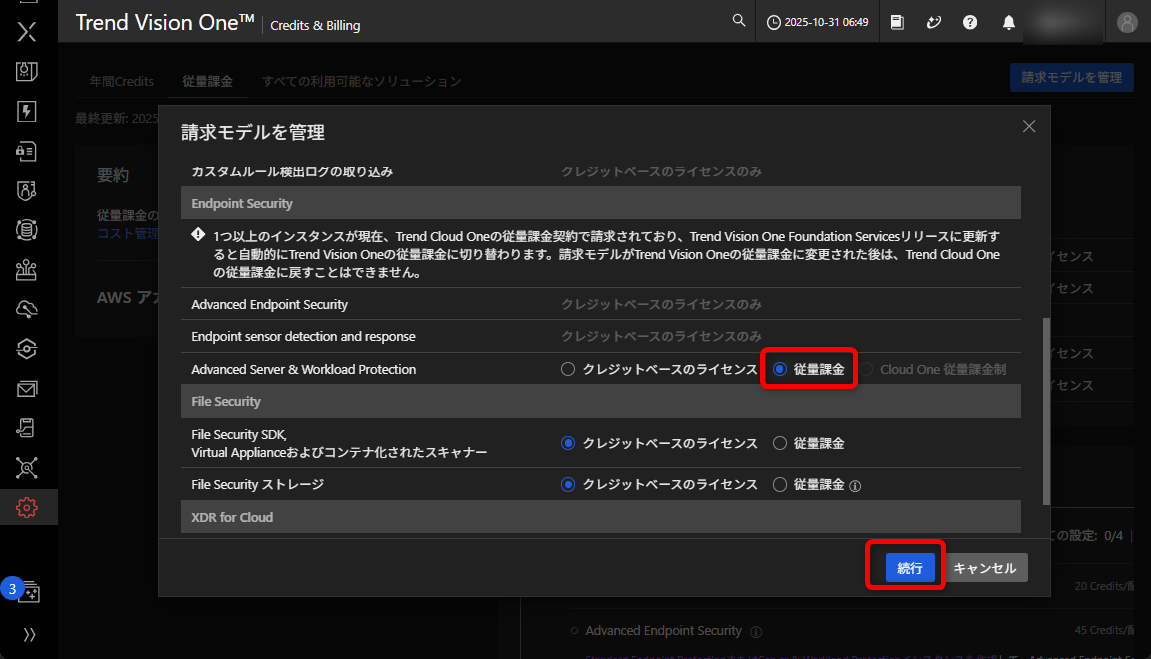The width and height of the screenshot is (1151, 659).
Task: Open the Trend Vision One logo icon in sidebar
Action: tap(26, 32)
